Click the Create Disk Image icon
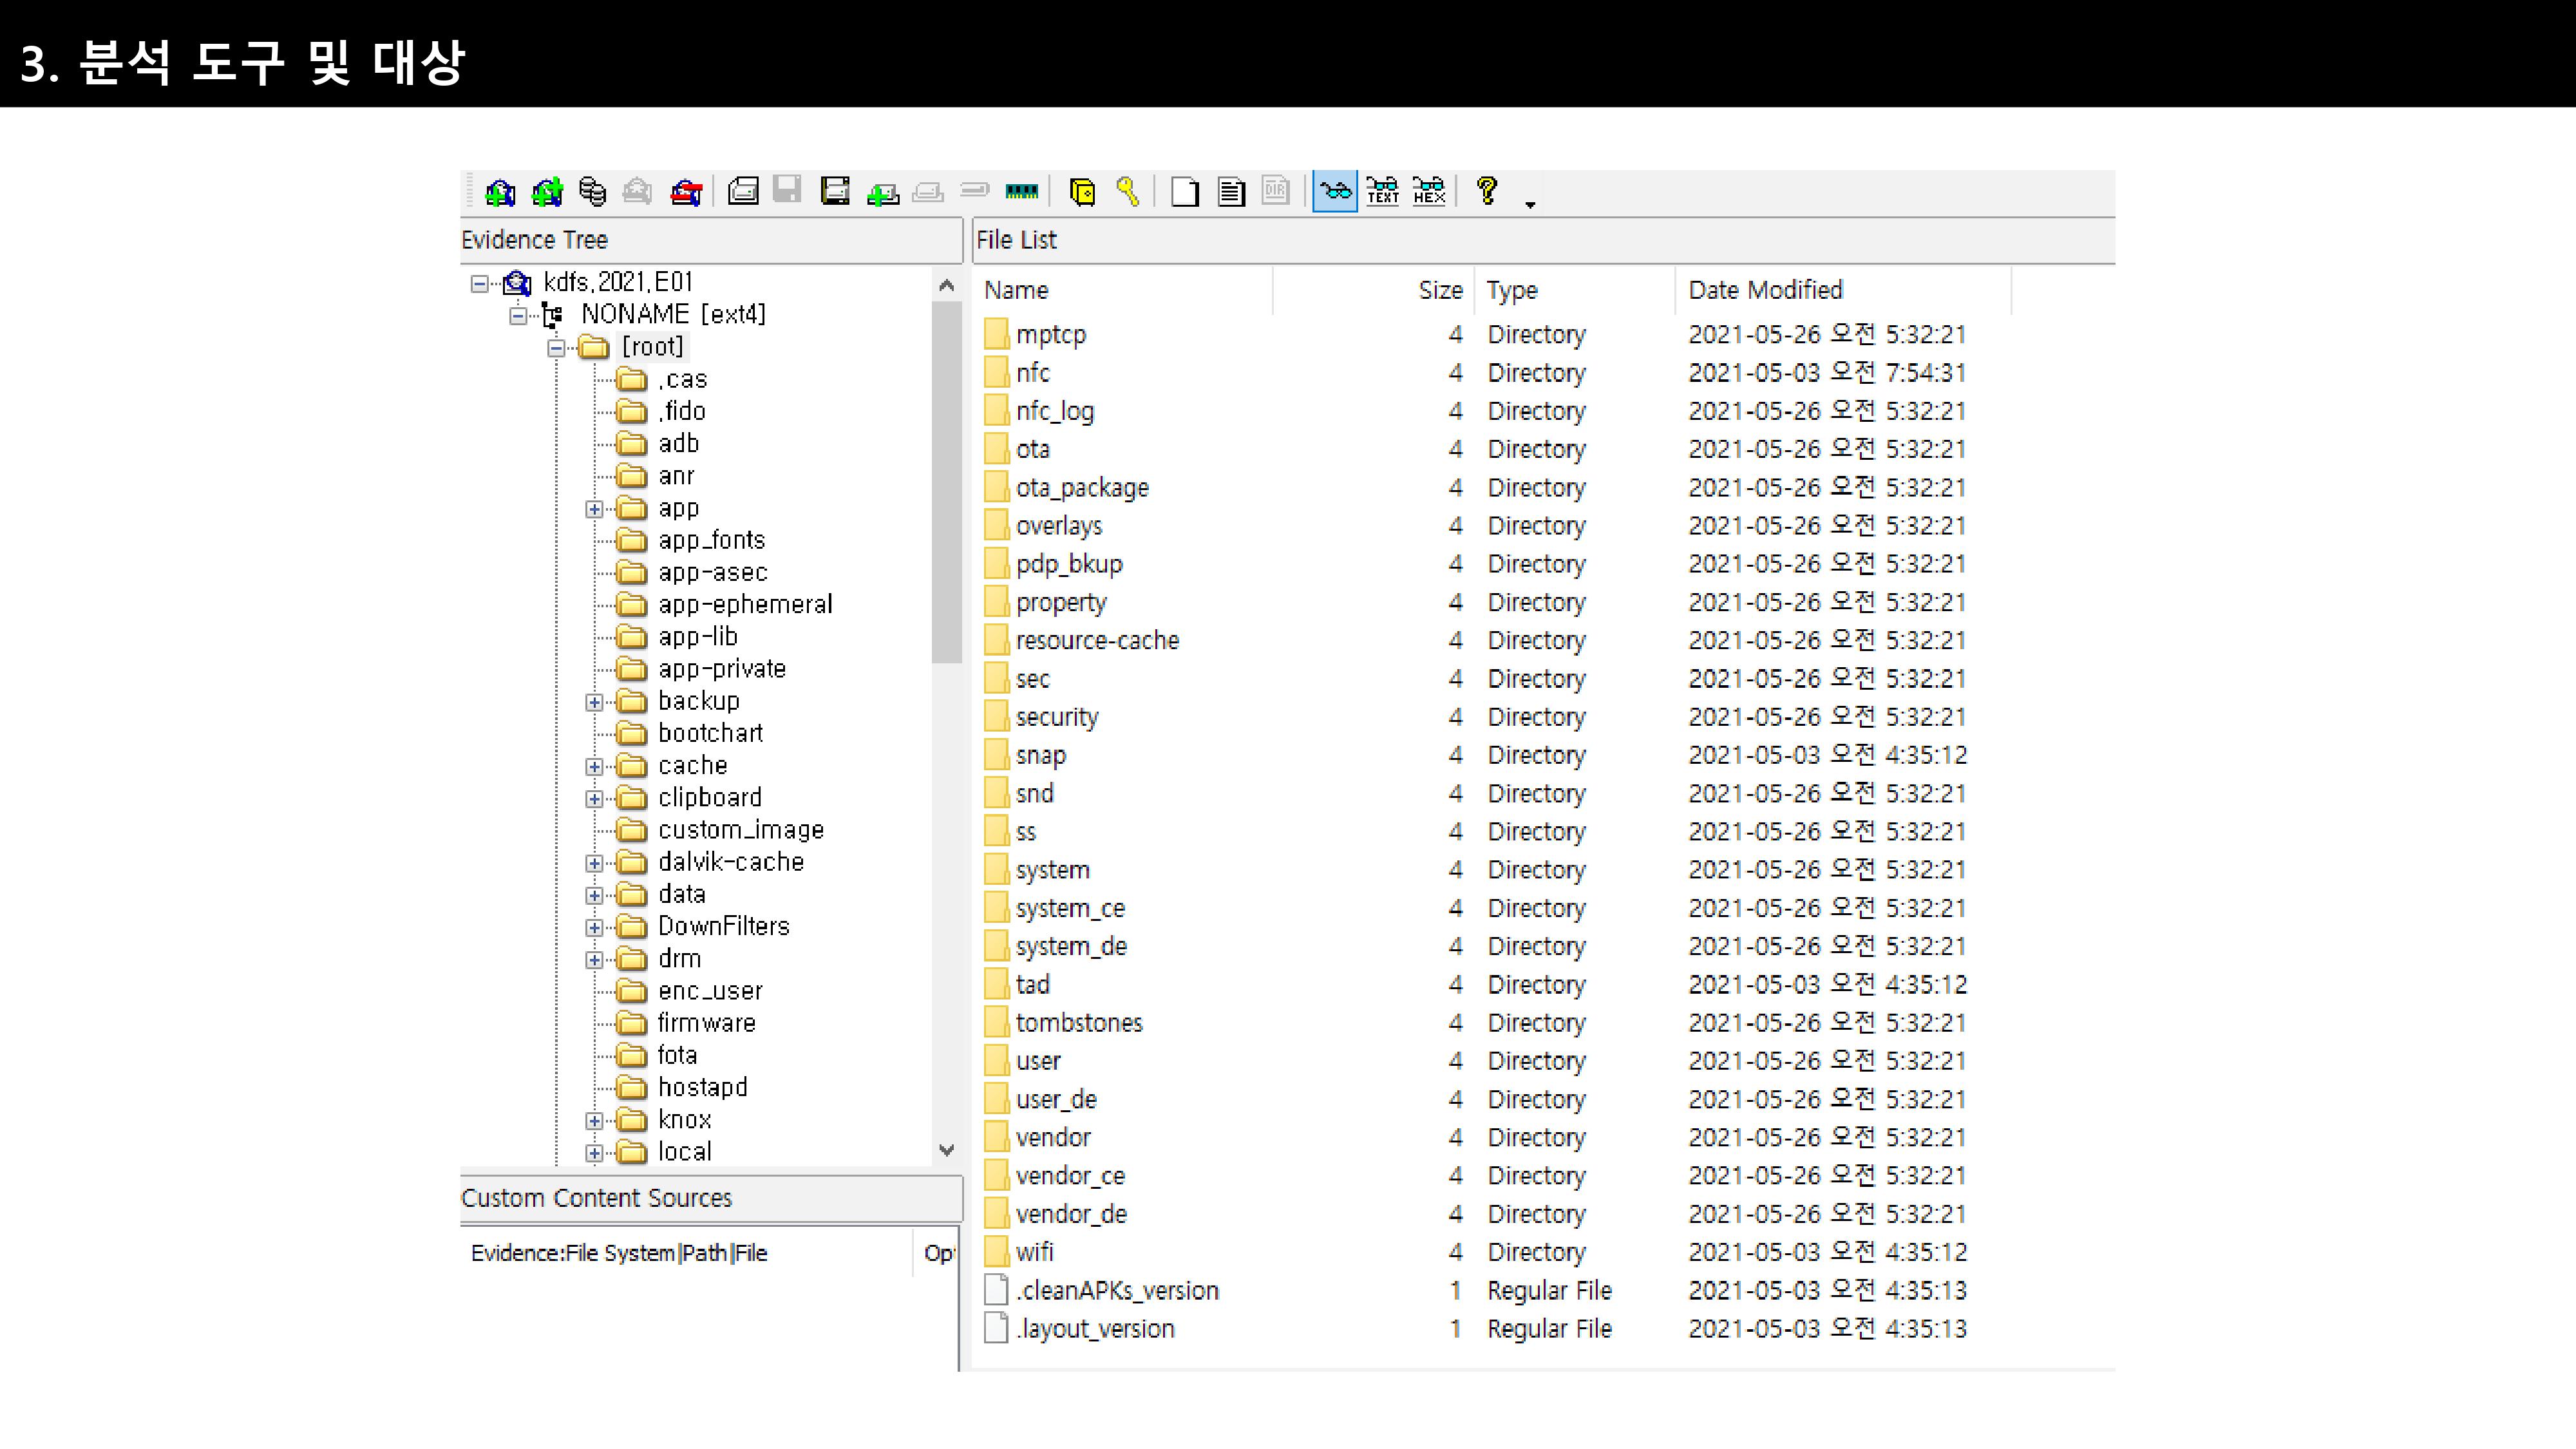 click(743, 191)
